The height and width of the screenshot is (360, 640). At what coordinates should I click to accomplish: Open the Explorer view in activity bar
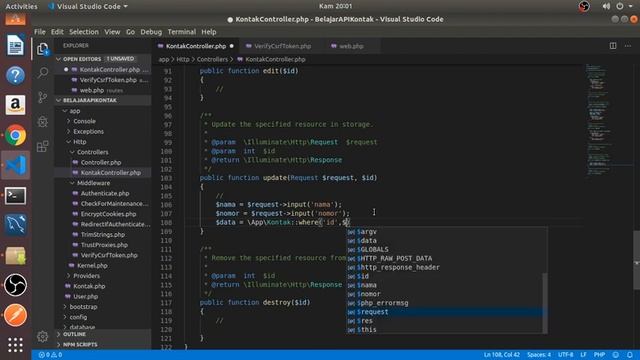42,49
